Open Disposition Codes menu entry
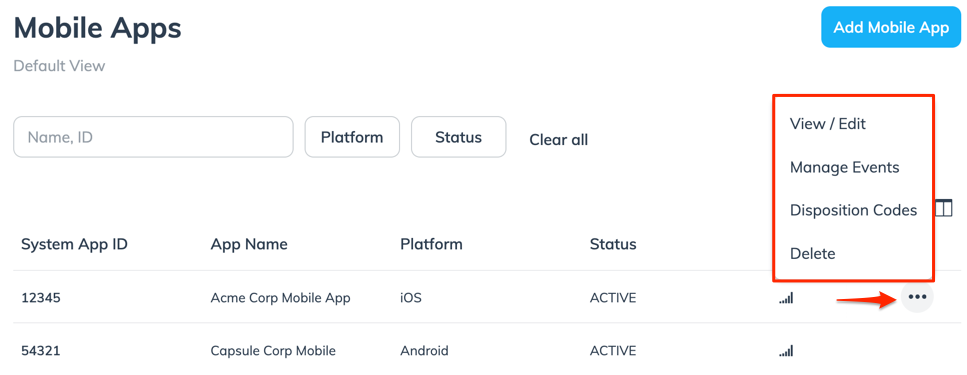This screenshot has width=967, height=375. tap(853, 210)
